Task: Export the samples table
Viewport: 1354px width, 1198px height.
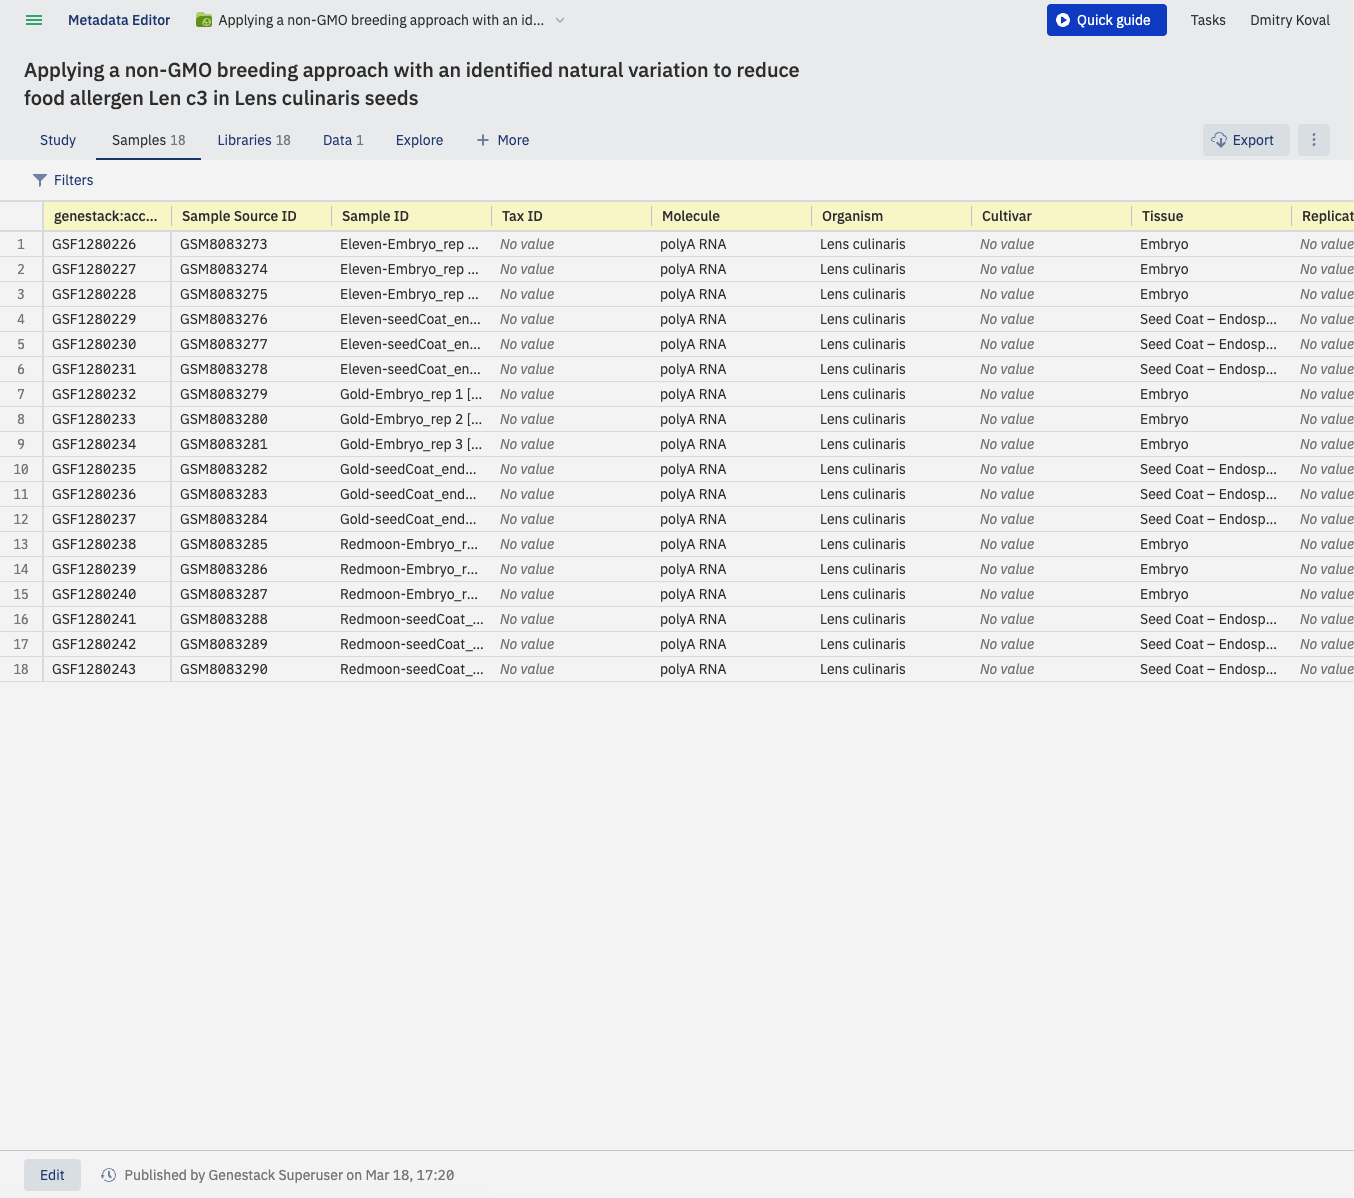Action: click(x=1245, y=140)
